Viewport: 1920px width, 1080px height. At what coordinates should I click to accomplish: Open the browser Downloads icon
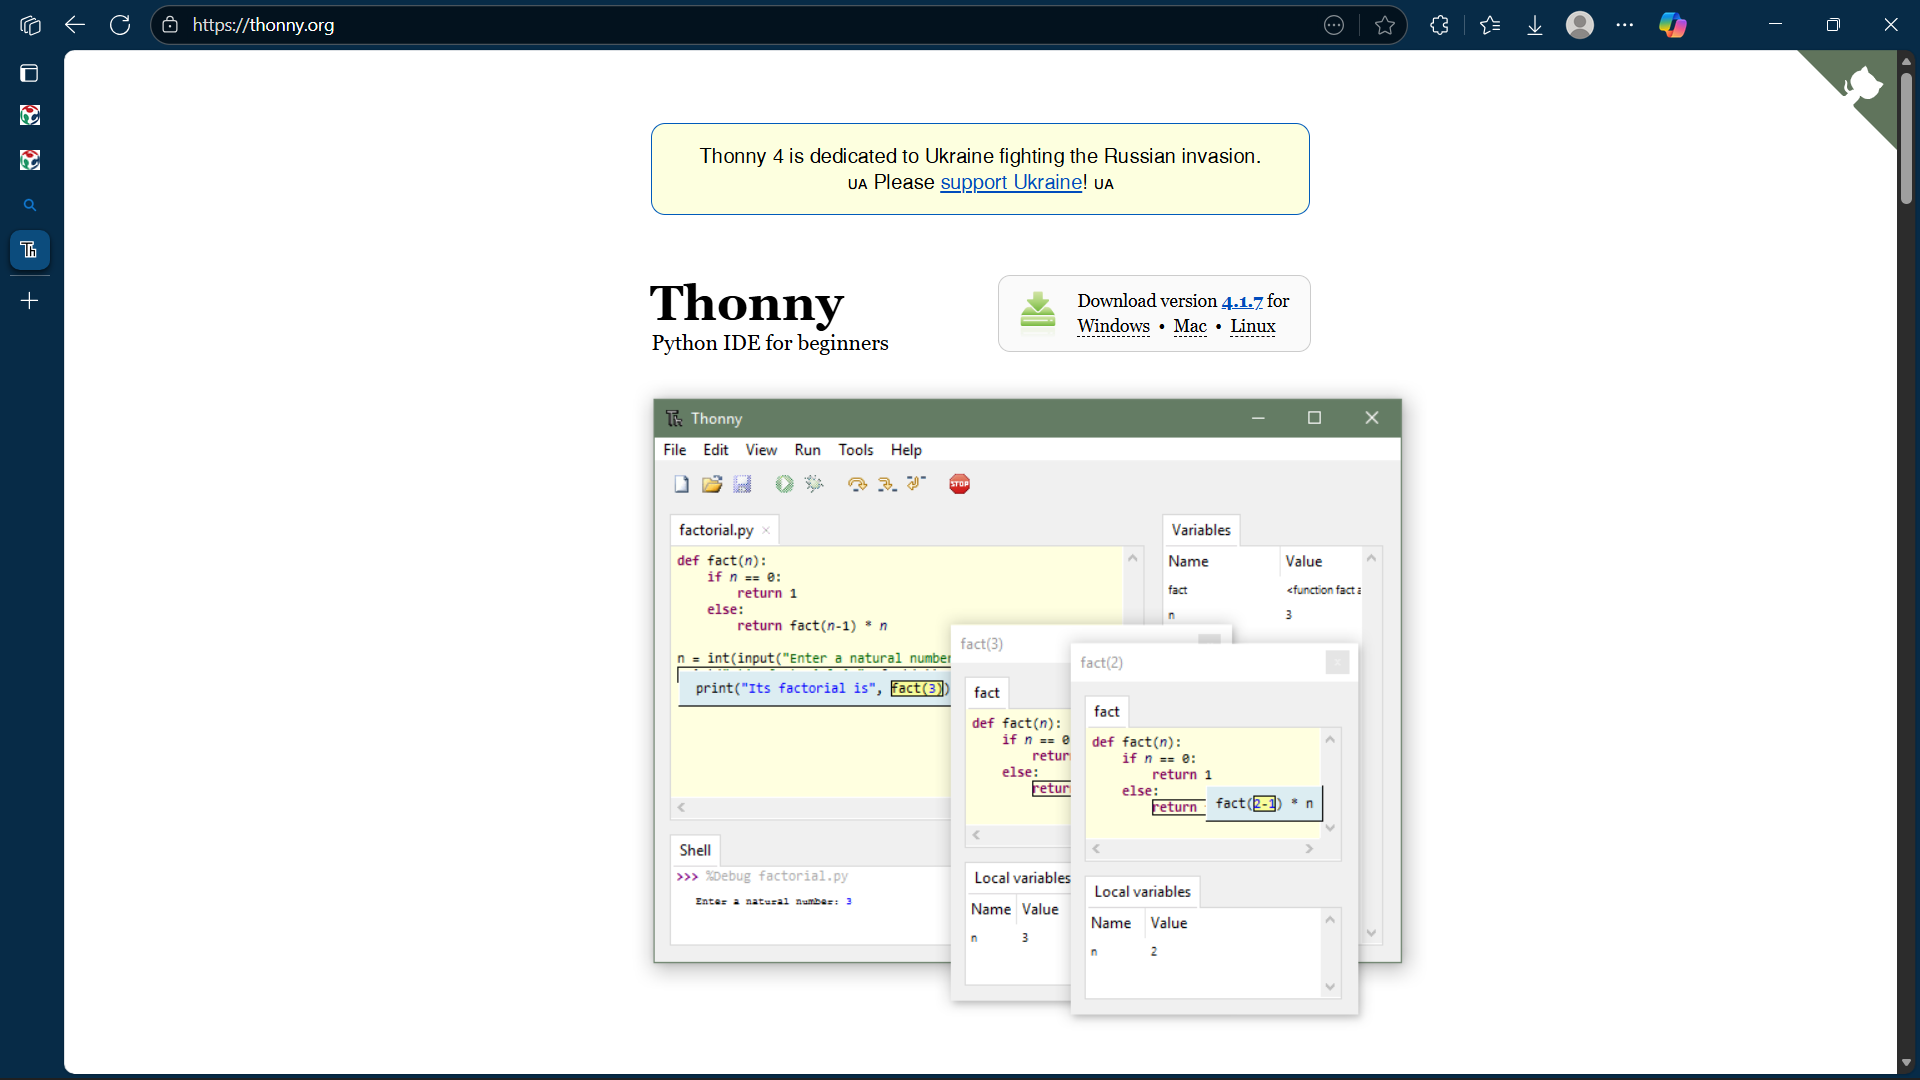(x=1533, y=25)
